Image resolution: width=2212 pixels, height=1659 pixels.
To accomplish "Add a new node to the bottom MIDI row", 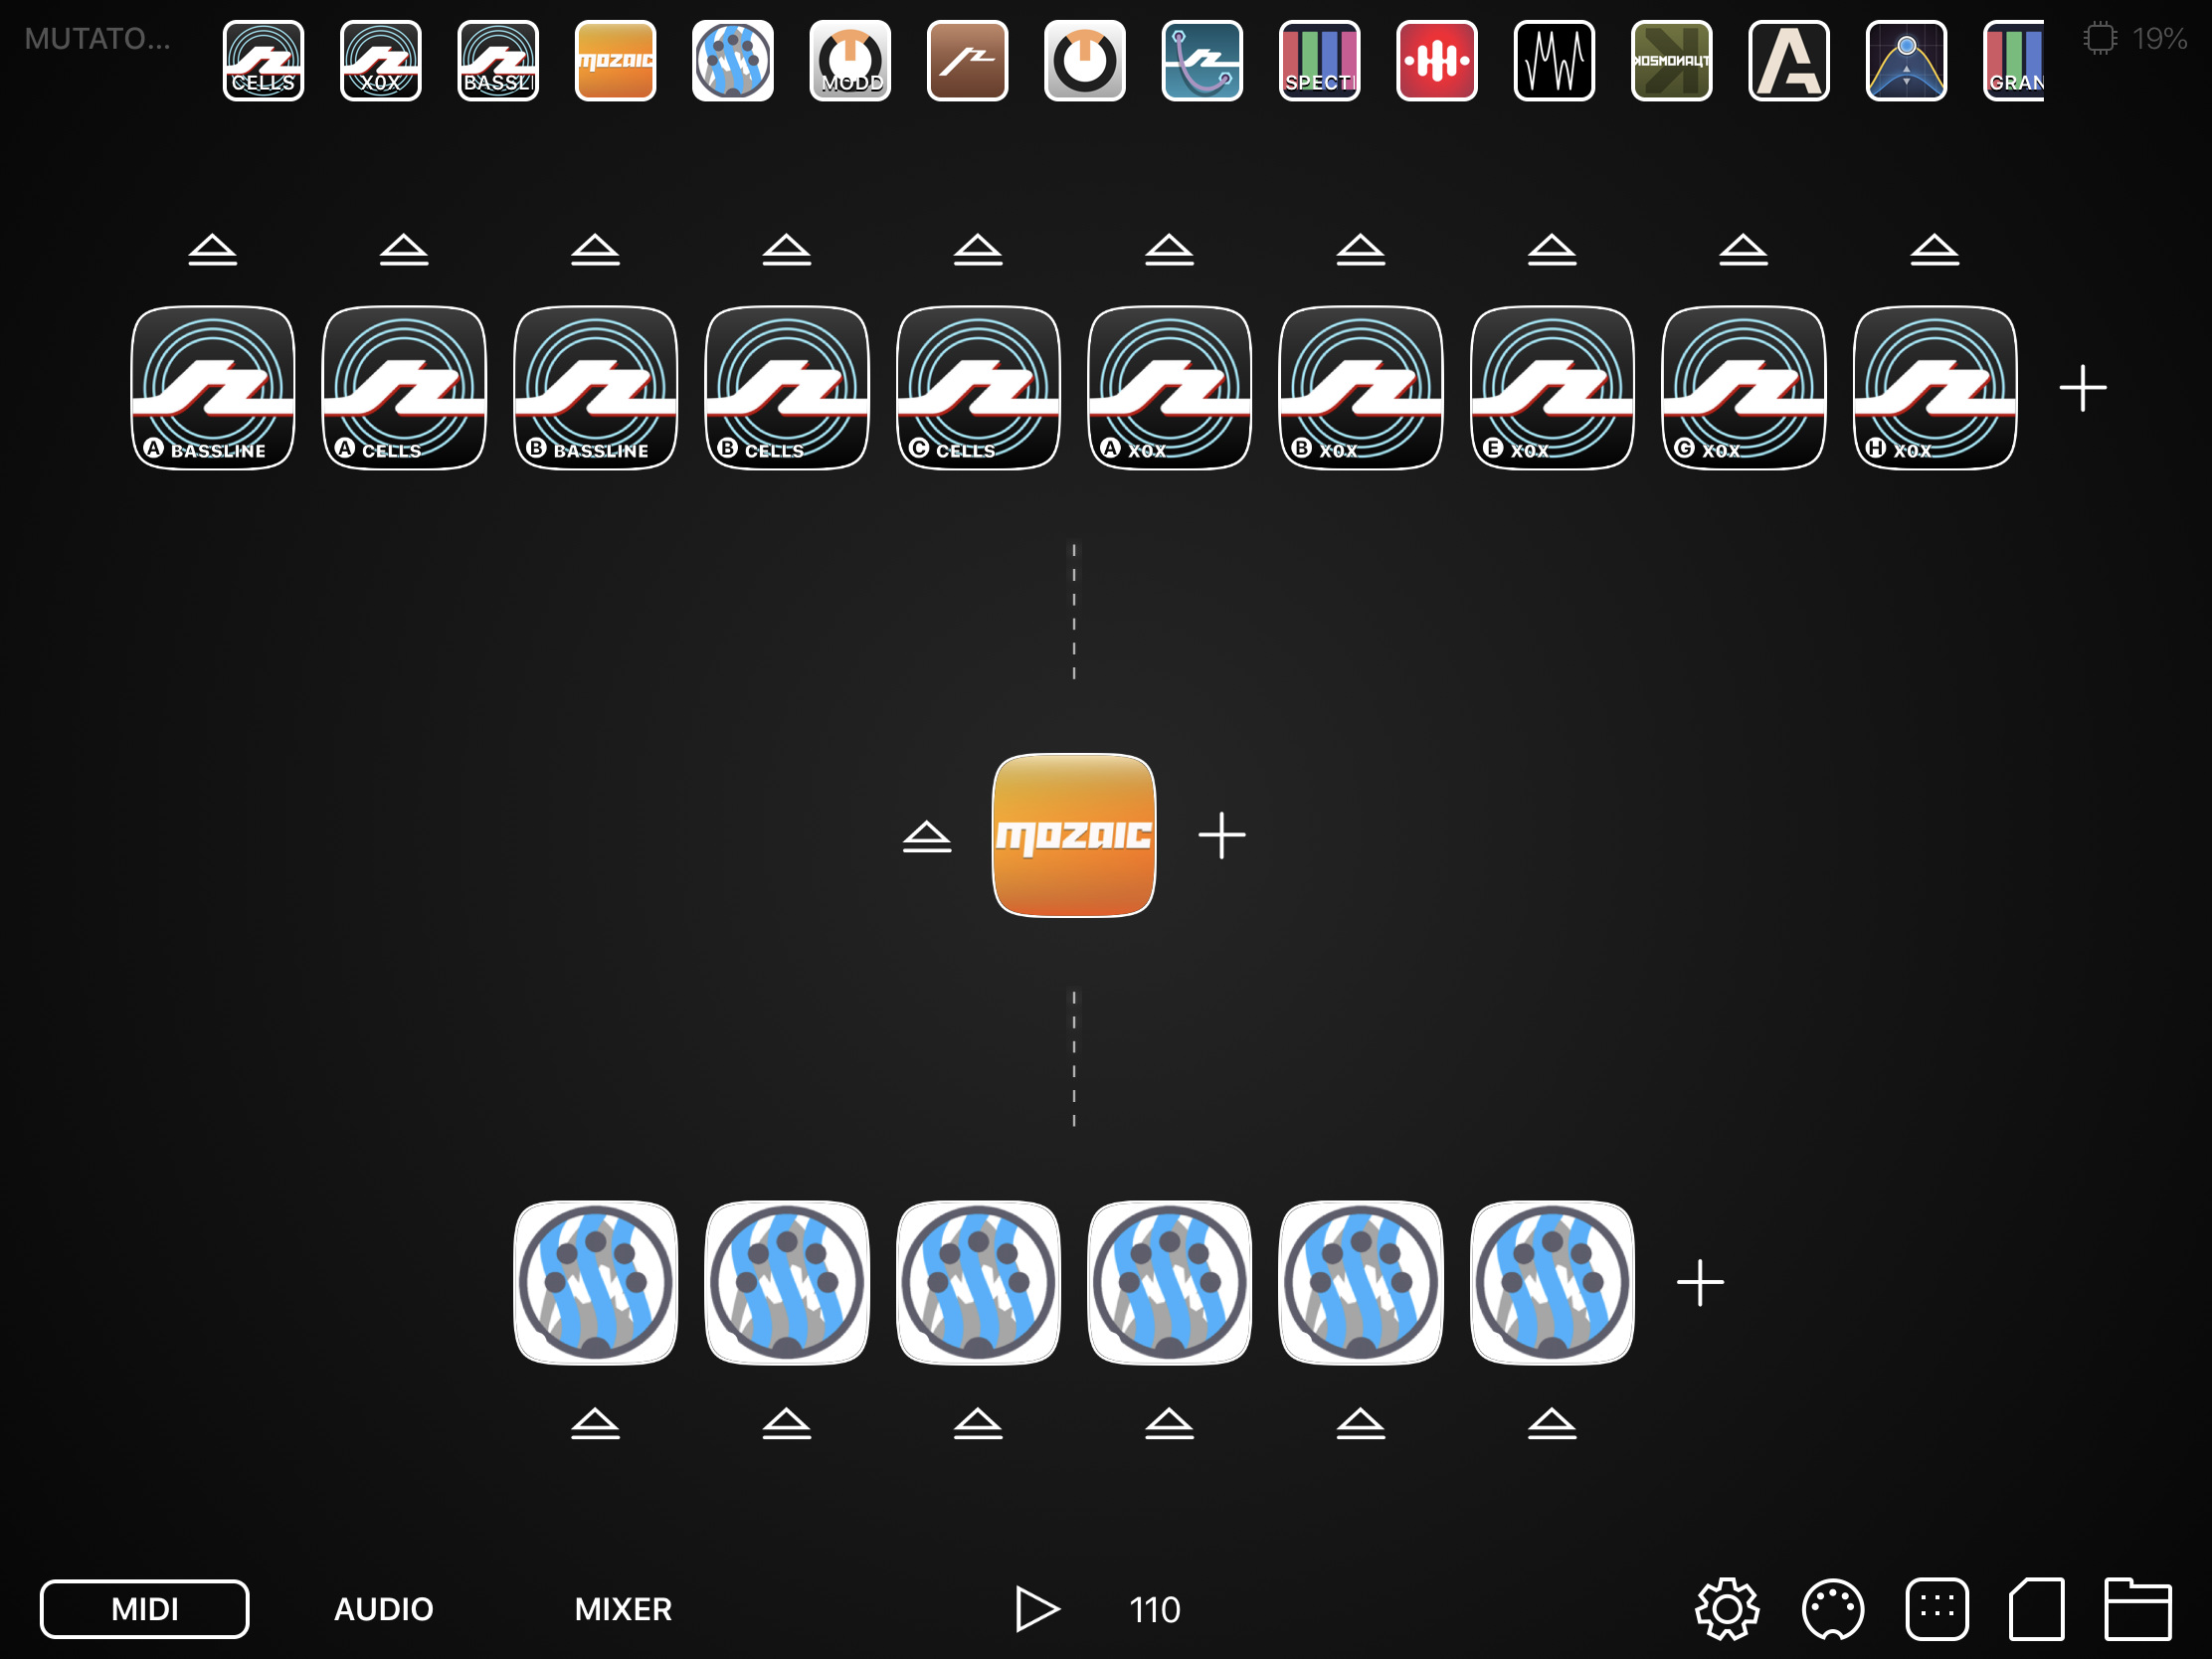I will [x=1700, y=1283].
